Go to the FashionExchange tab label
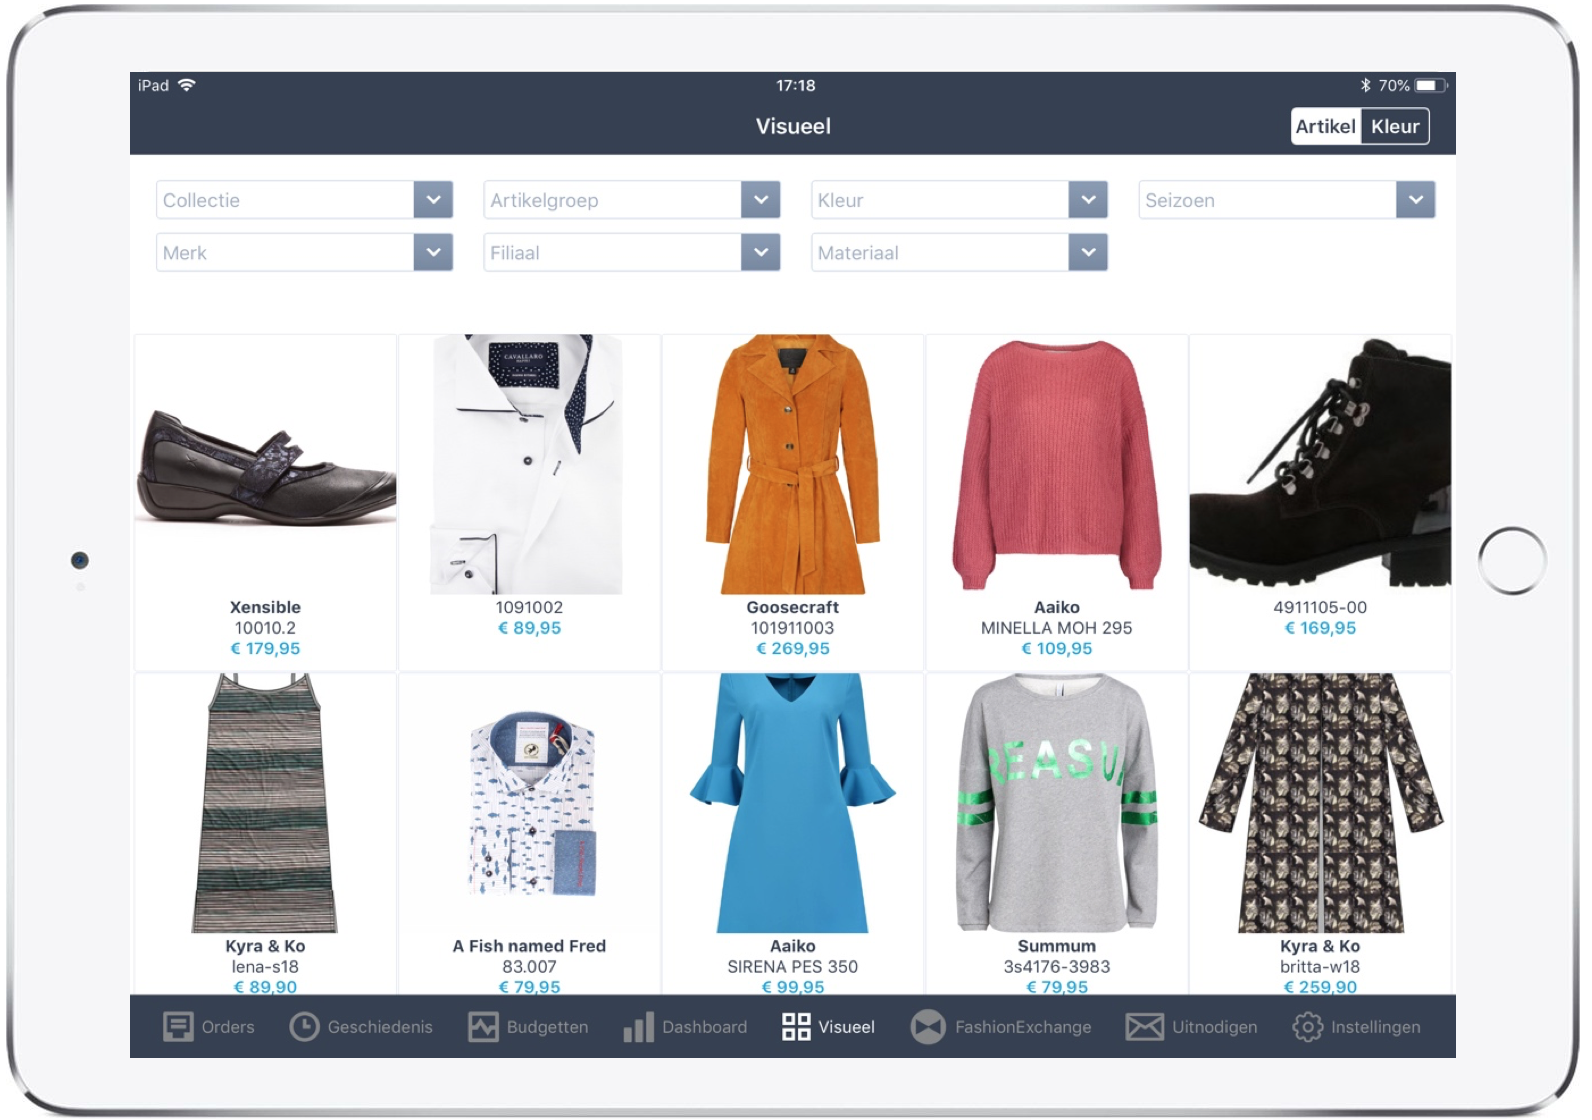 point(1023,1027)
